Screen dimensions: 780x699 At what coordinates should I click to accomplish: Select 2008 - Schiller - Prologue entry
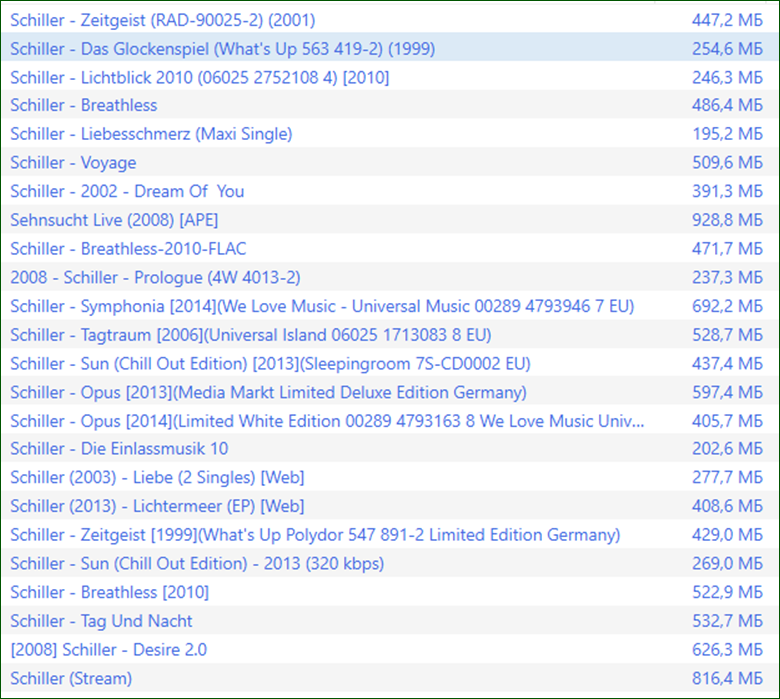click(155, 278)
